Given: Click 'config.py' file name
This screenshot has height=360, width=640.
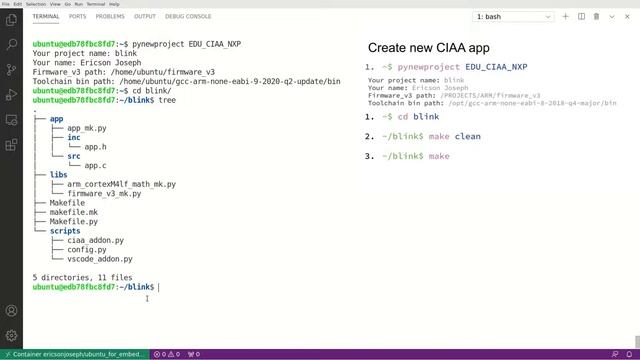Looking at the screenshot, I should click(87, 250).
